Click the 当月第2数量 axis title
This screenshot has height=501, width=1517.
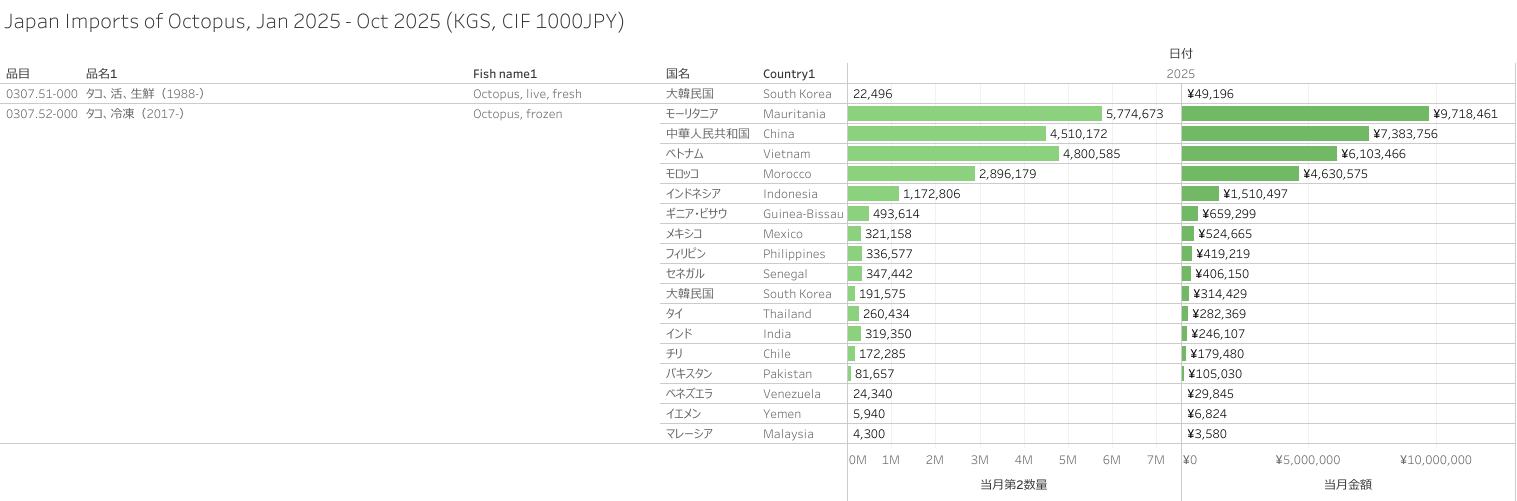pos(1014,484)
